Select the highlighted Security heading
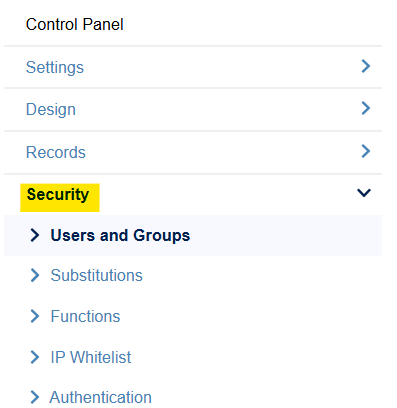Screen dimensions: 397x408 coord(58,195)
